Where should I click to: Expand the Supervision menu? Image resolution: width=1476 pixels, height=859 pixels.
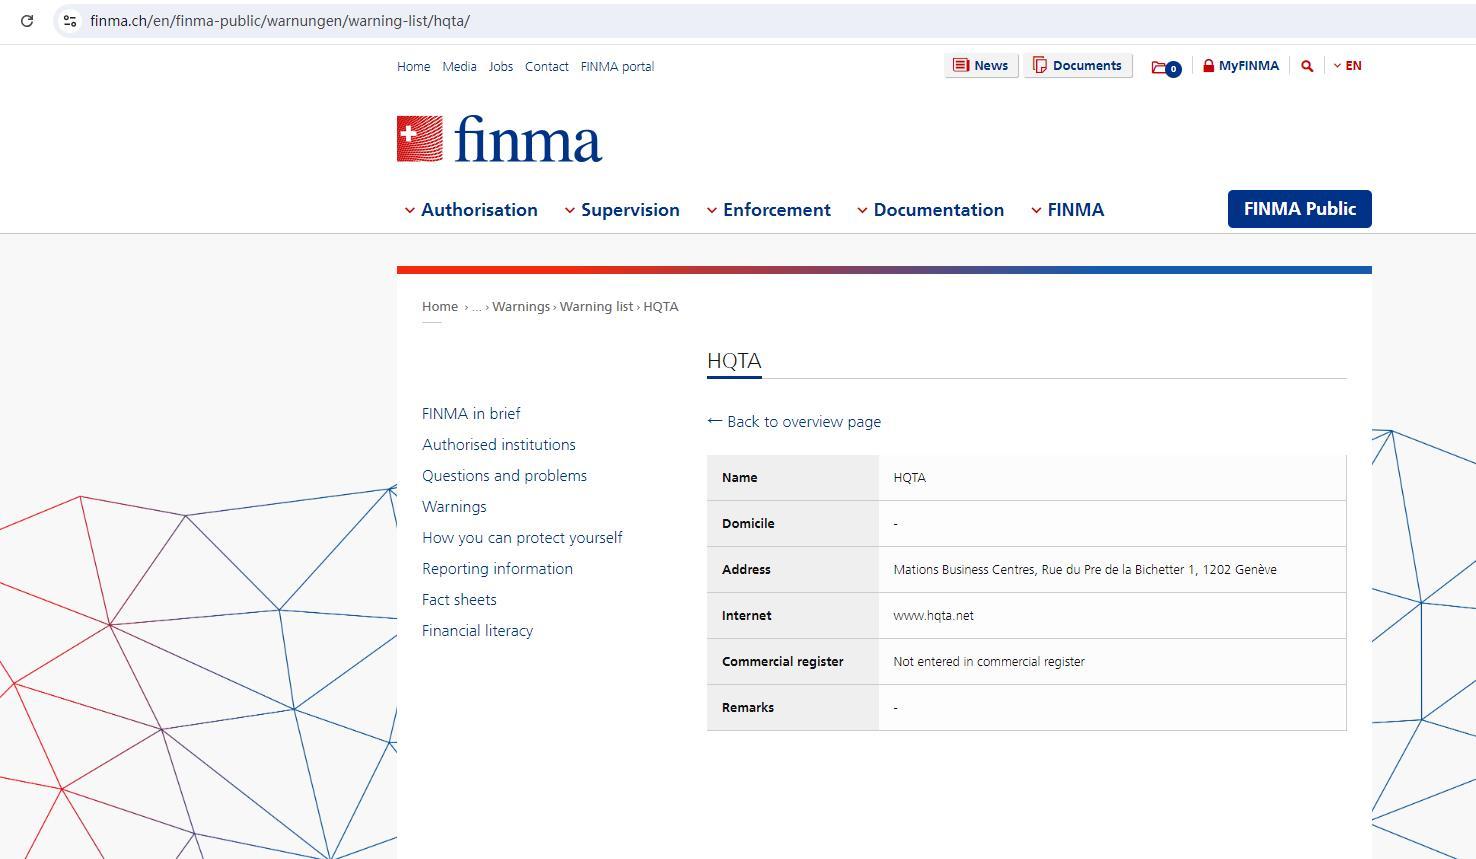621,210
